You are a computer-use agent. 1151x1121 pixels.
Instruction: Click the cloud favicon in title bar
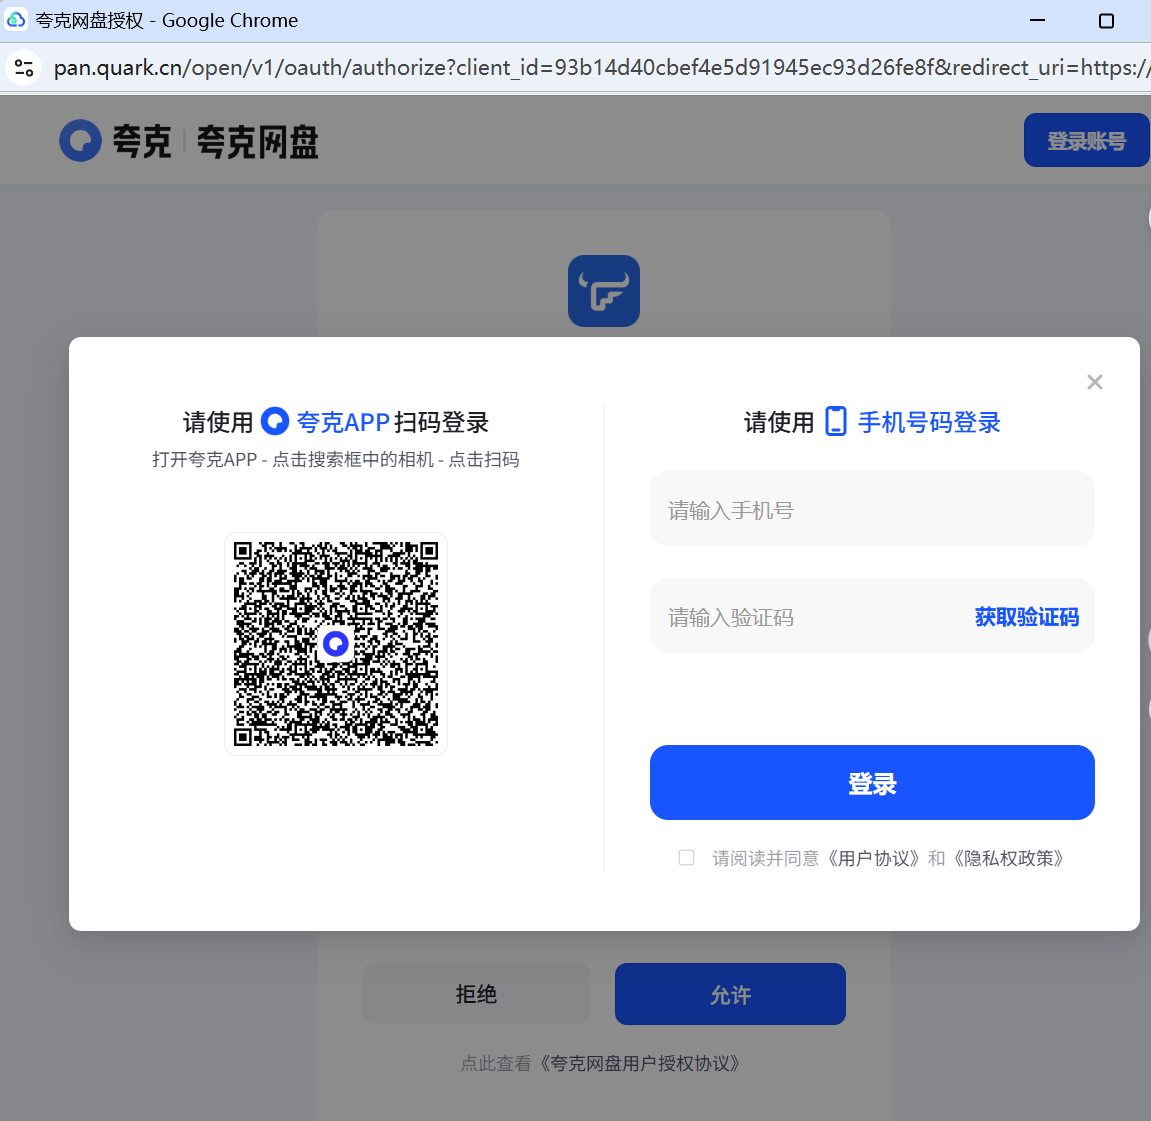(15, 20)
